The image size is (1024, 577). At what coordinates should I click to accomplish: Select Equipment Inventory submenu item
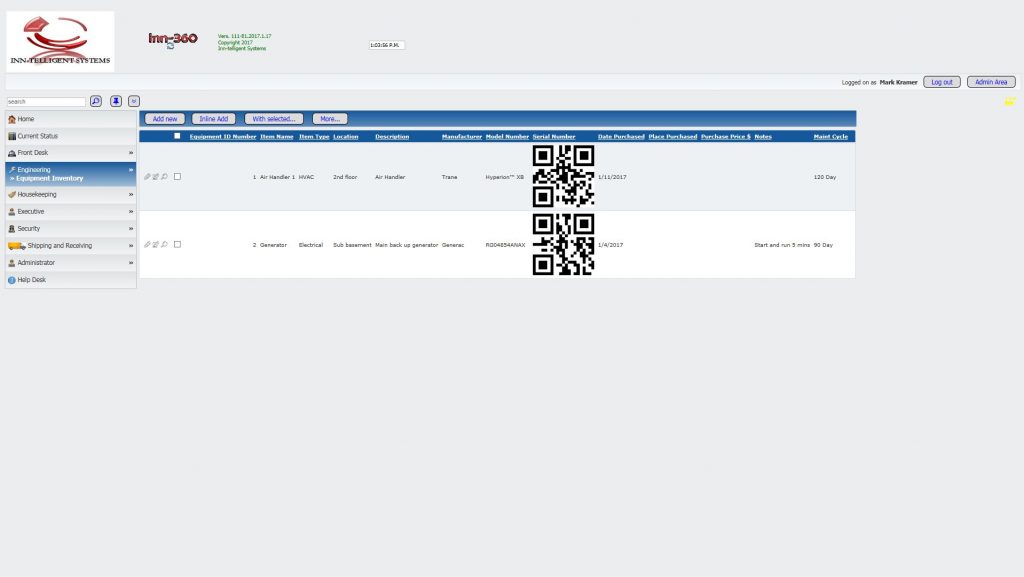(x=50, y=178)
